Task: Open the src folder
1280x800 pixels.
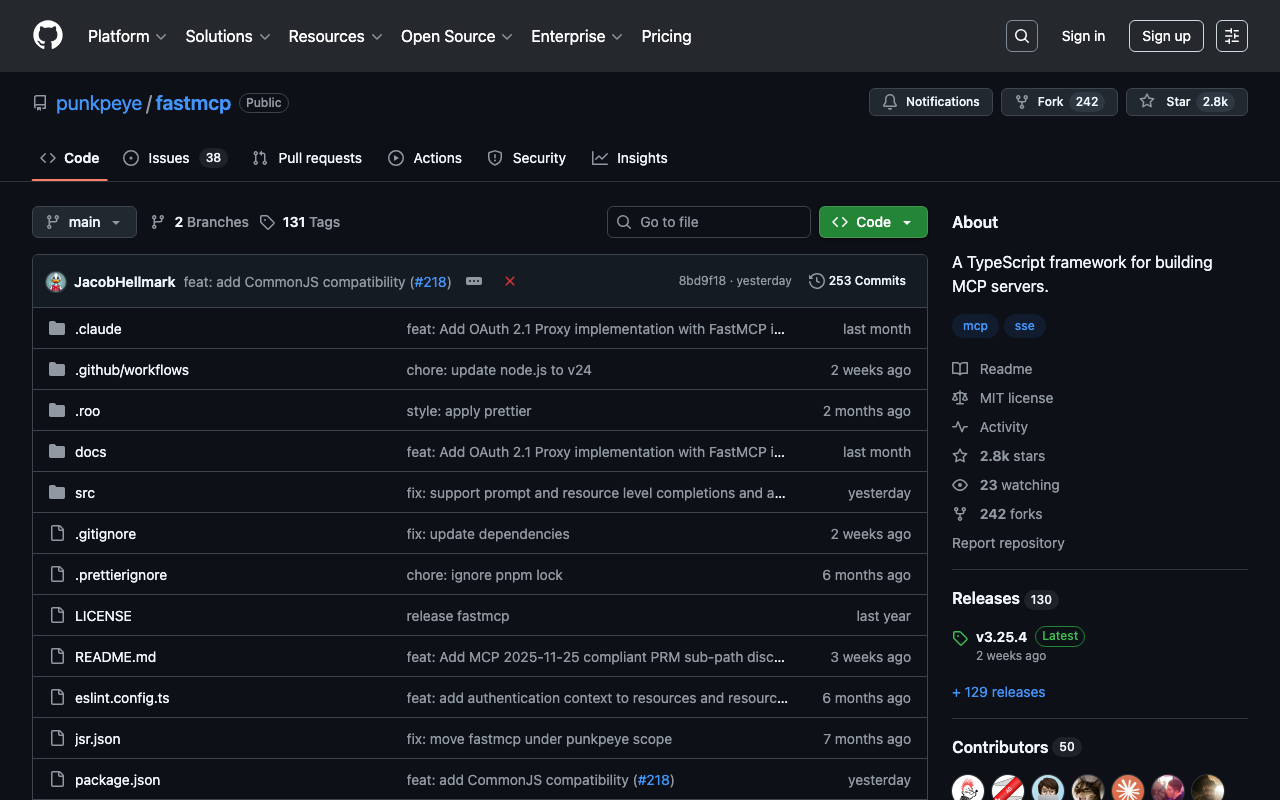Action: [85, 493]
